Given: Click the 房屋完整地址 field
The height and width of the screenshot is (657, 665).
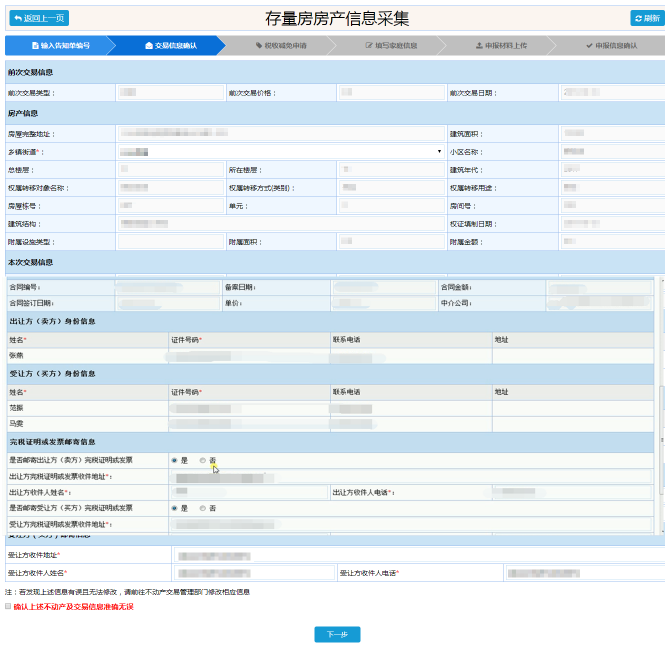Looking at the screenshot, I should coord(280,133).
